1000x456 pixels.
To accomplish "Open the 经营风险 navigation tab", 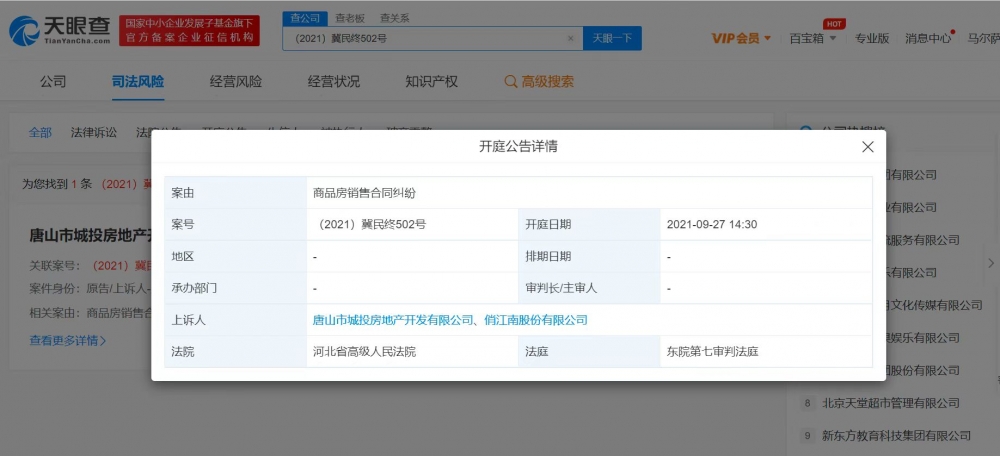I will 236,82.
